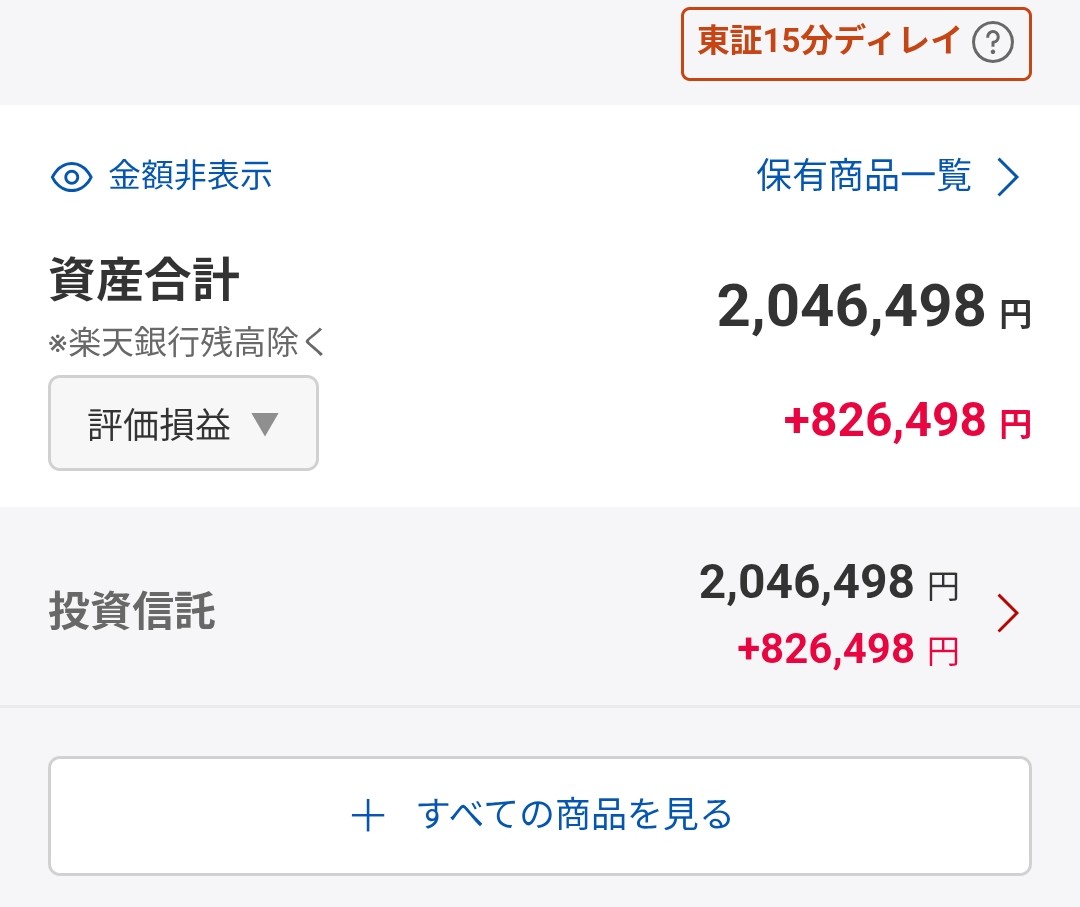Toggle the eye icon to hide amounts

click(x=71, y=177)
